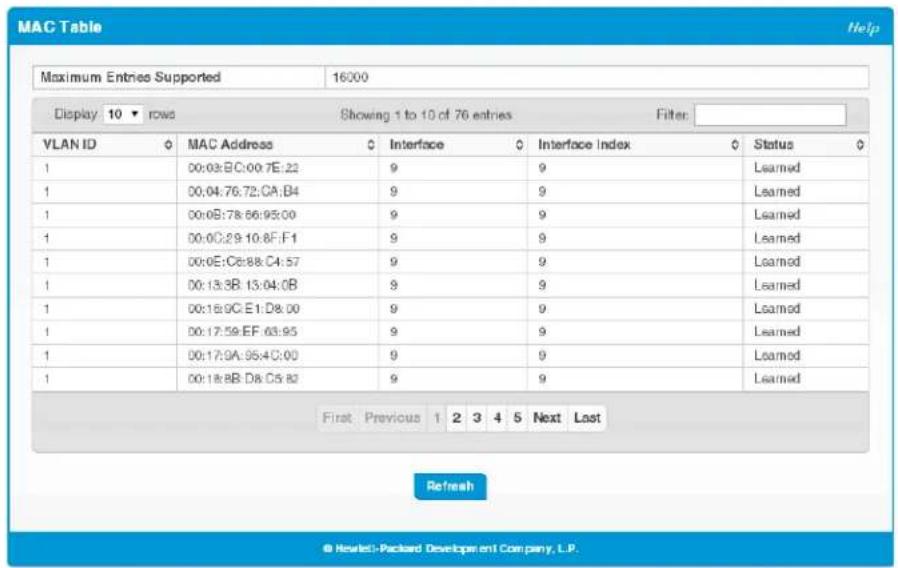The image size is (898, 568).
Task: Go to page 3
Action: click(476, 417)
